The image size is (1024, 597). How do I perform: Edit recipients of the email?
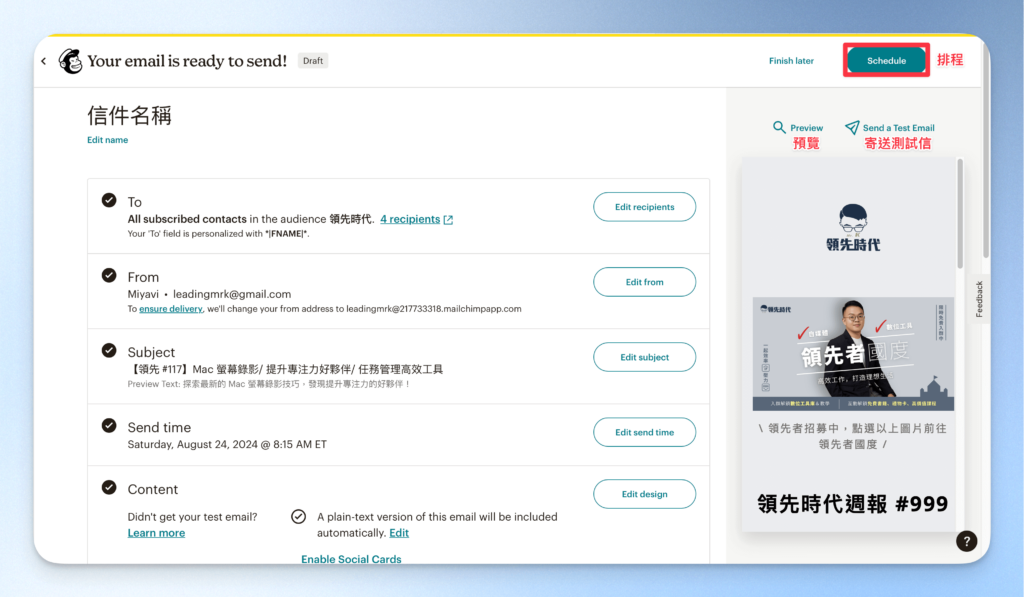pos(645,207)
